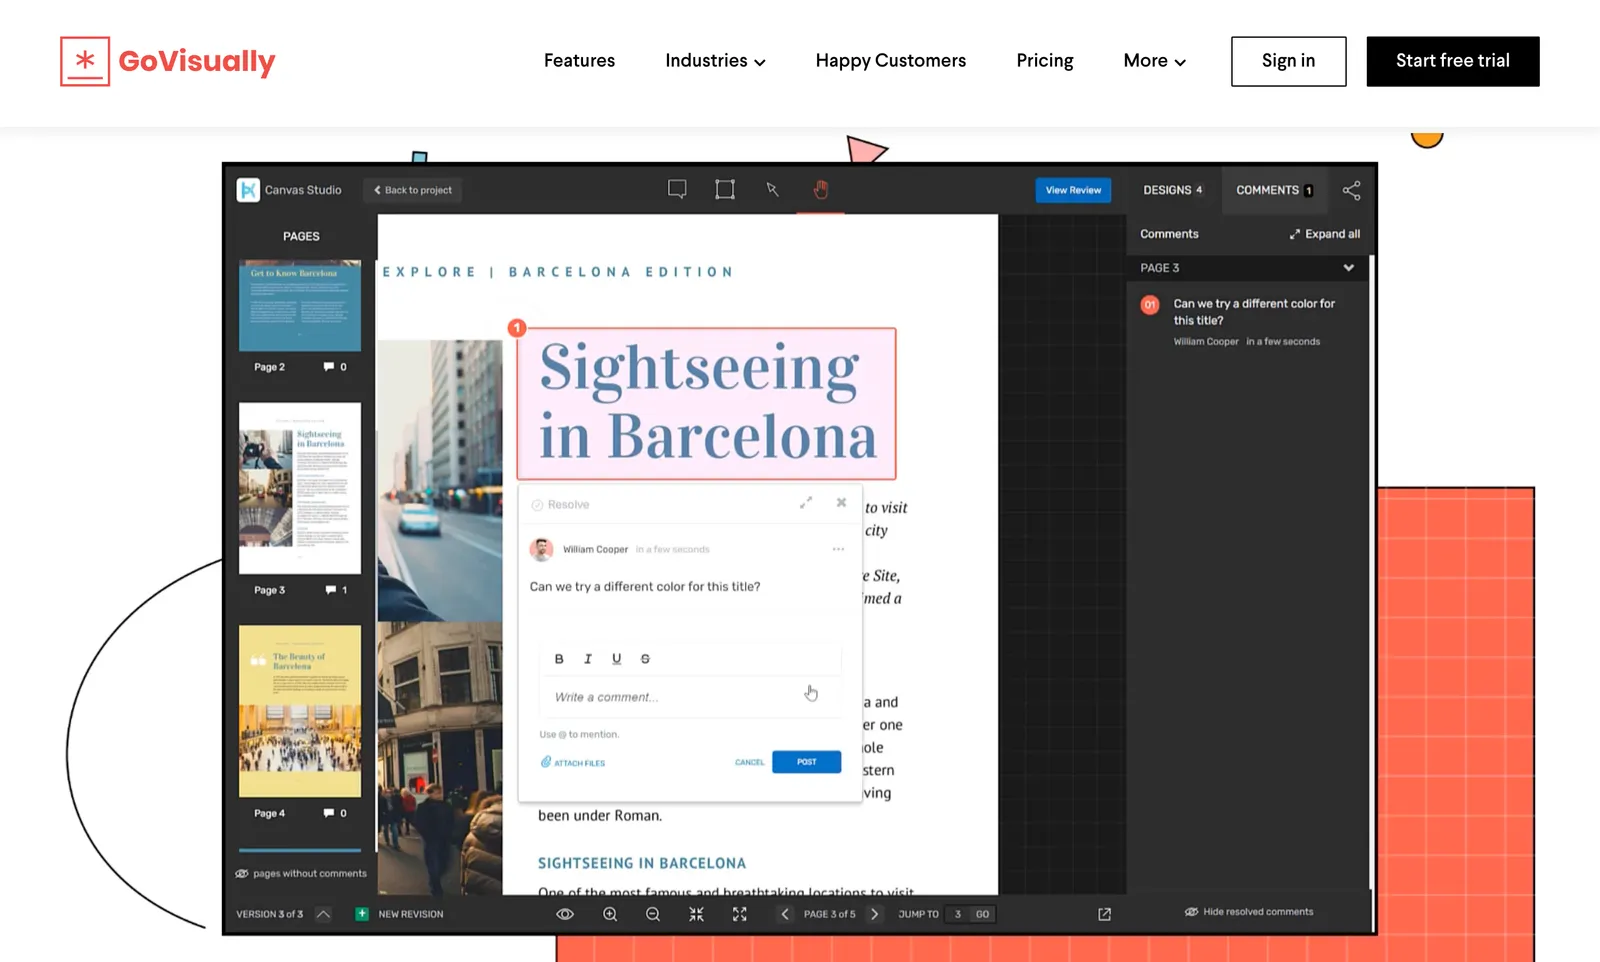Select the rectangle selection tool
The height and width of the screenshot is (962, 1600).
pos(724,188)
